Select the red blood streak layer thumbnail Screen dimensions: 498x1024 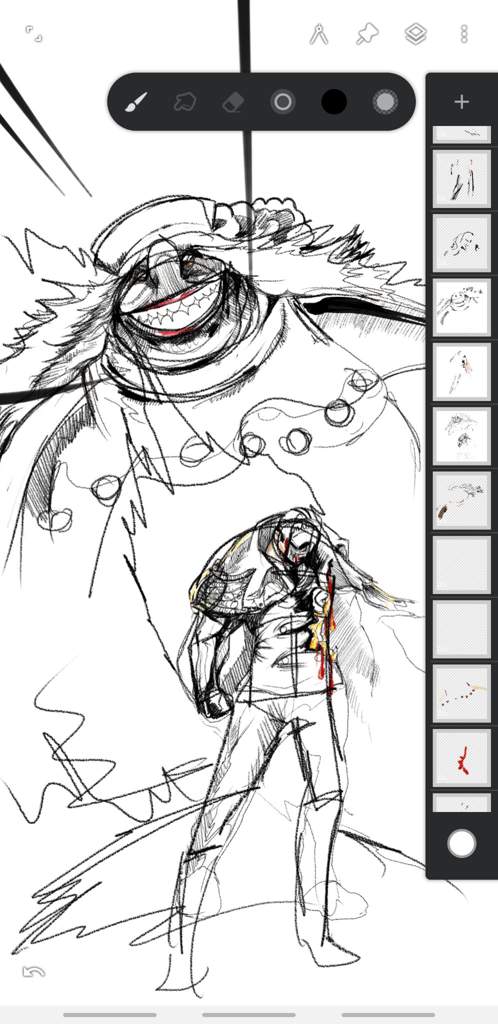[x=461, y=758]
